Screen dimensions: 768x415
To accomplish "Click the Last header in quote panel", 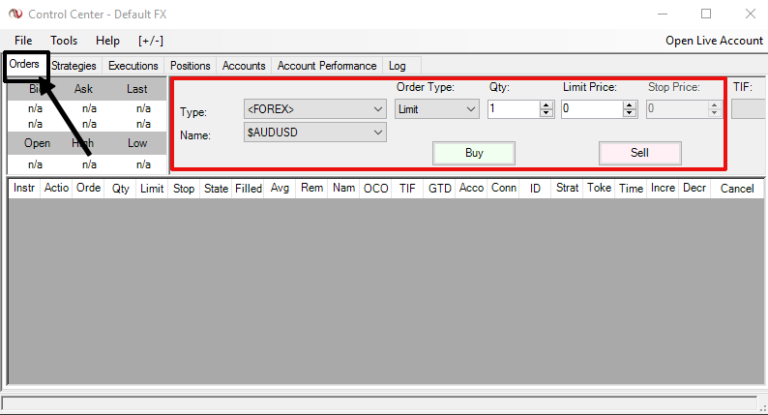I will click(x=137, y=89).
